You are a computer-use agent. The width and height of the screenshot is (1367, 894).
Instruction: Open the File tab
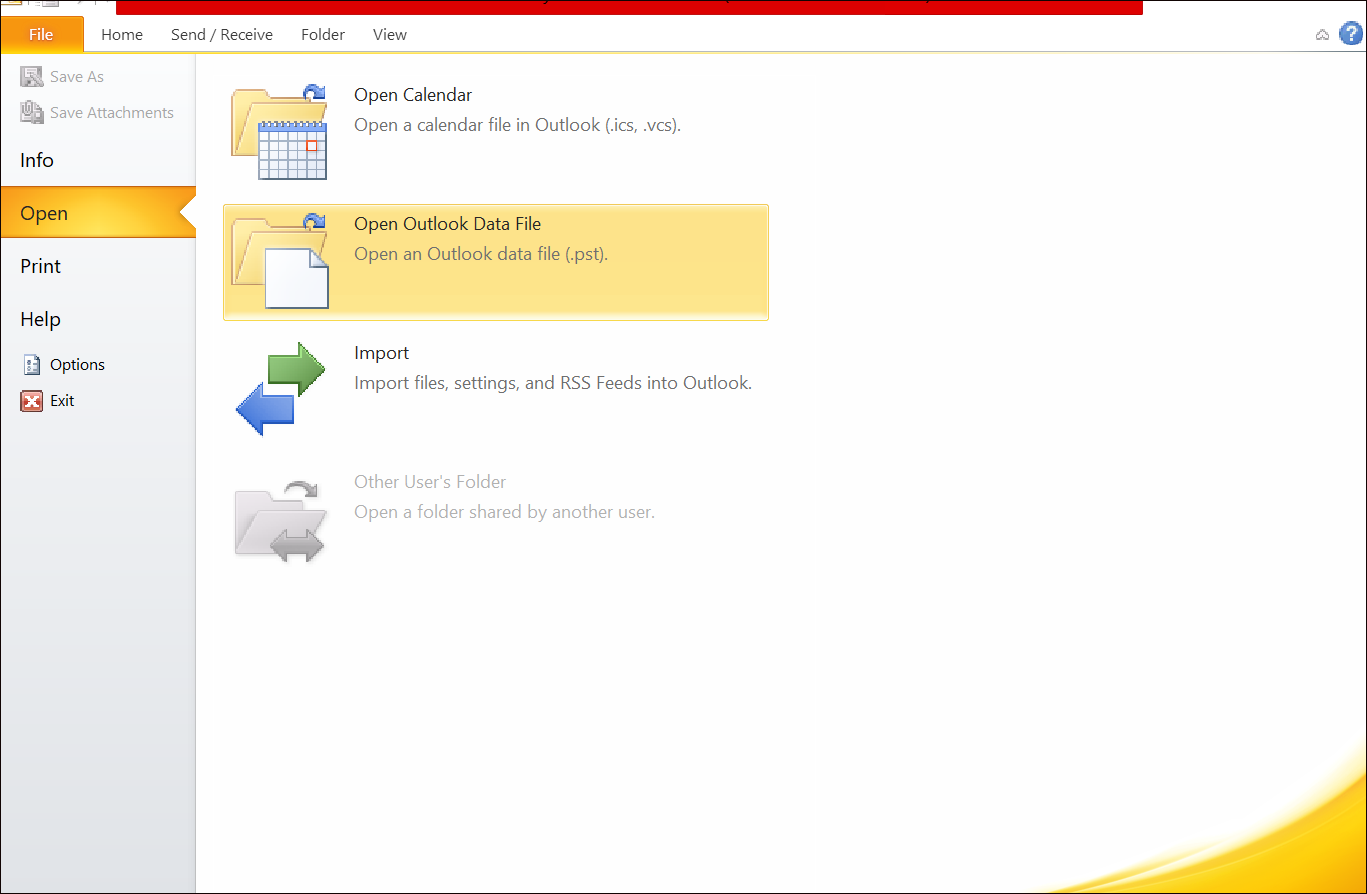click(x=42, y=35)
